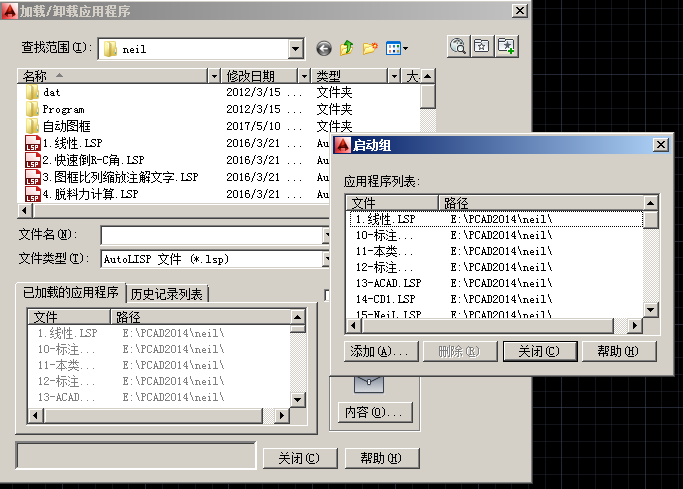Open the 类型 column filter dropdown

[x=394, y=77]
